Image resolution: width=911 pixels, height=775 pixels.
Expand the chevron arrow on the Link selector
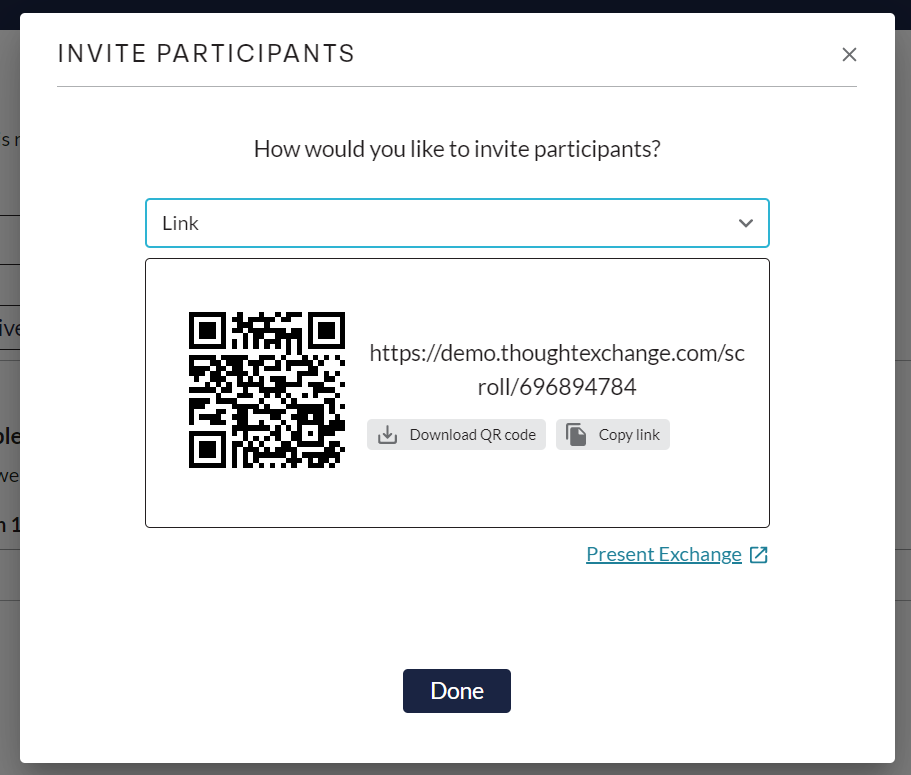click(x=745, y=223)
